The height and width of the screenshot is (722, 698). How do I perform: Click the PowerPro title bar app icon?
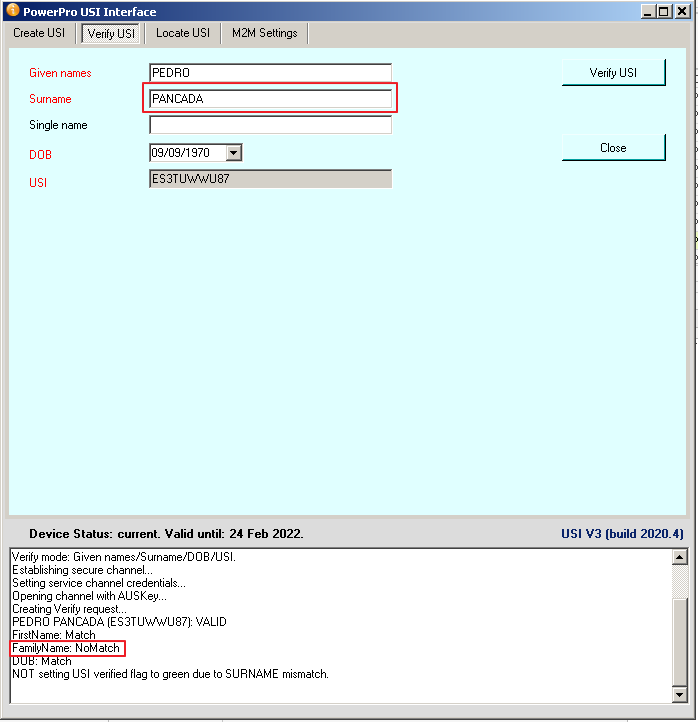(13, 10)
